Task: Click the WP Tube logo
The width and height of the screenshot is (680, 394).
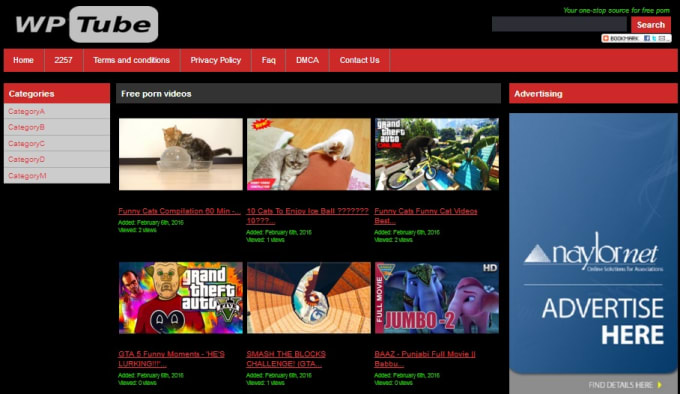Action: point(87,24)
